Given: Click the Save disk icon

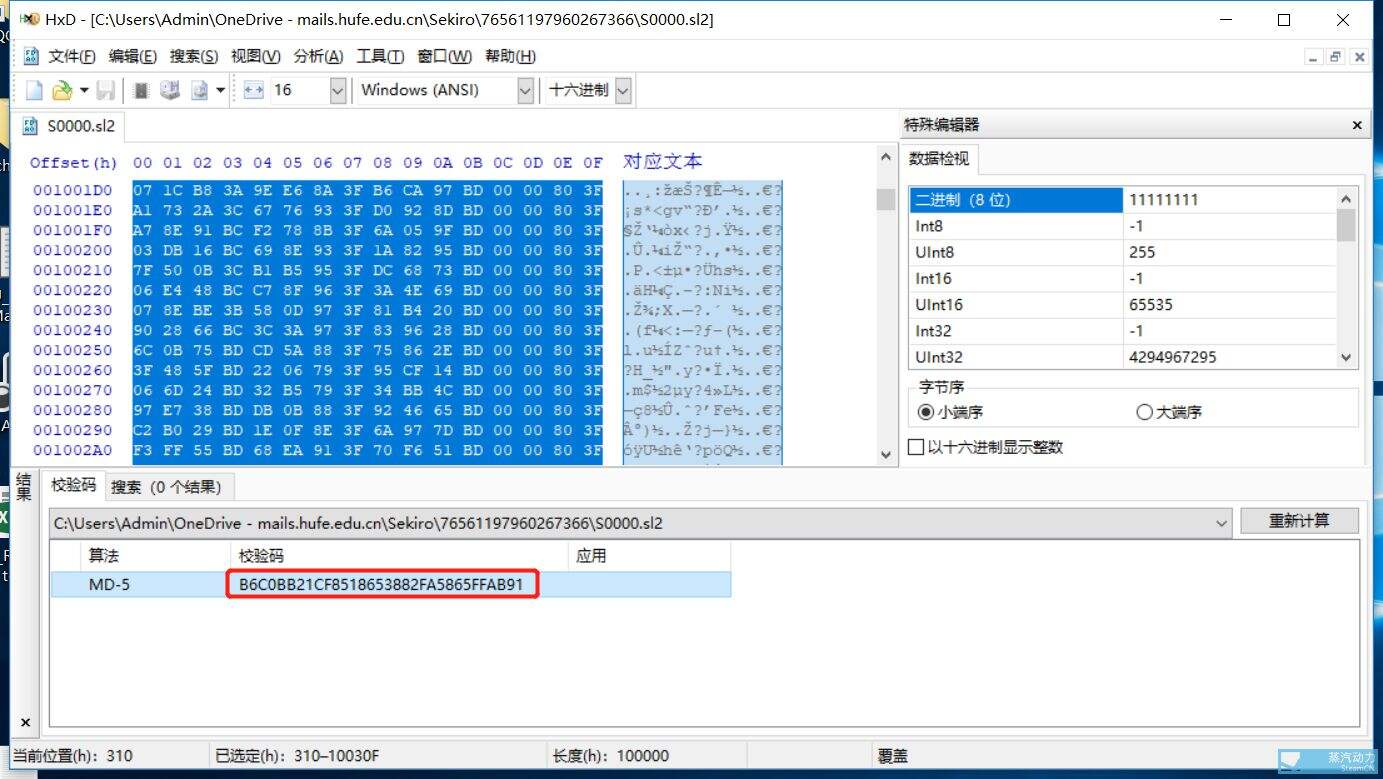Looking at the screenshot, I should pyautogui.click(x=105, y=90).
